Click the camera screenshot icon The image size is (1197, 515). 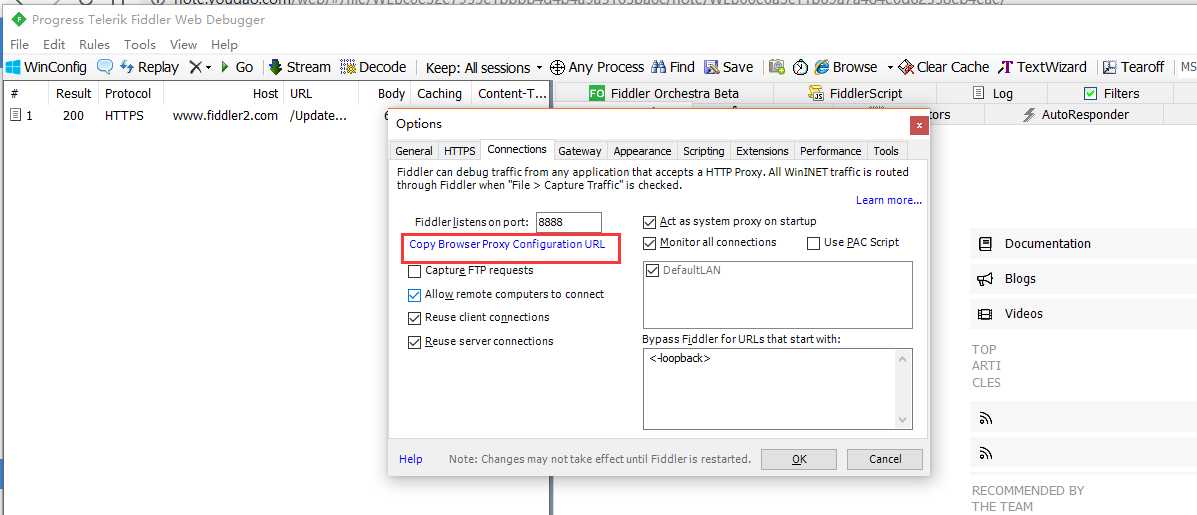pos(777,67)
